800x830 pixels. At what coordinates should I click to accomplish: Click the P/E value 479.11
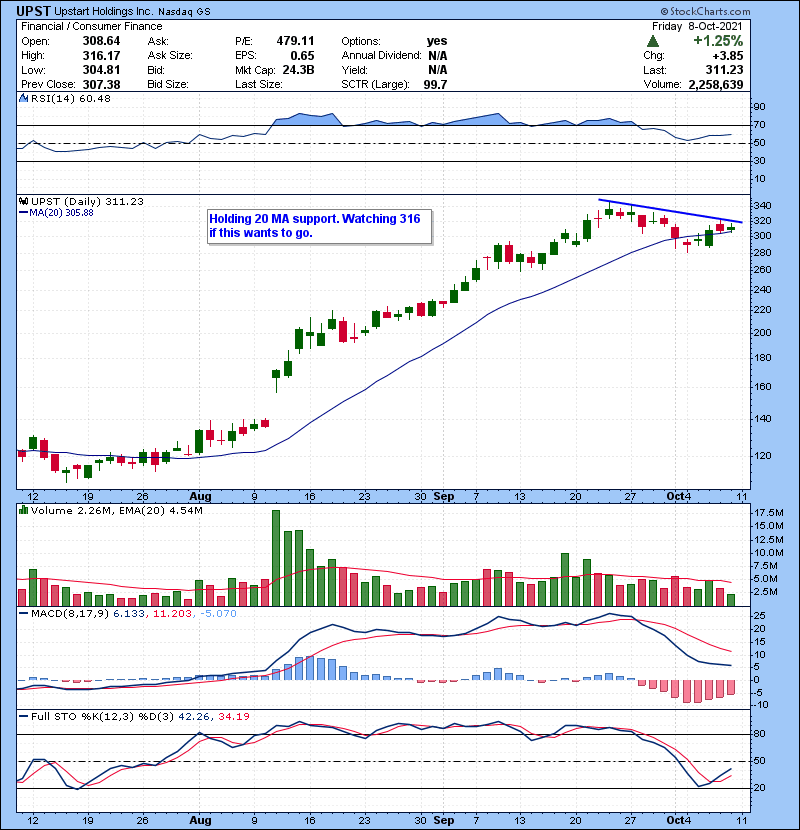[x=295, y=41]
